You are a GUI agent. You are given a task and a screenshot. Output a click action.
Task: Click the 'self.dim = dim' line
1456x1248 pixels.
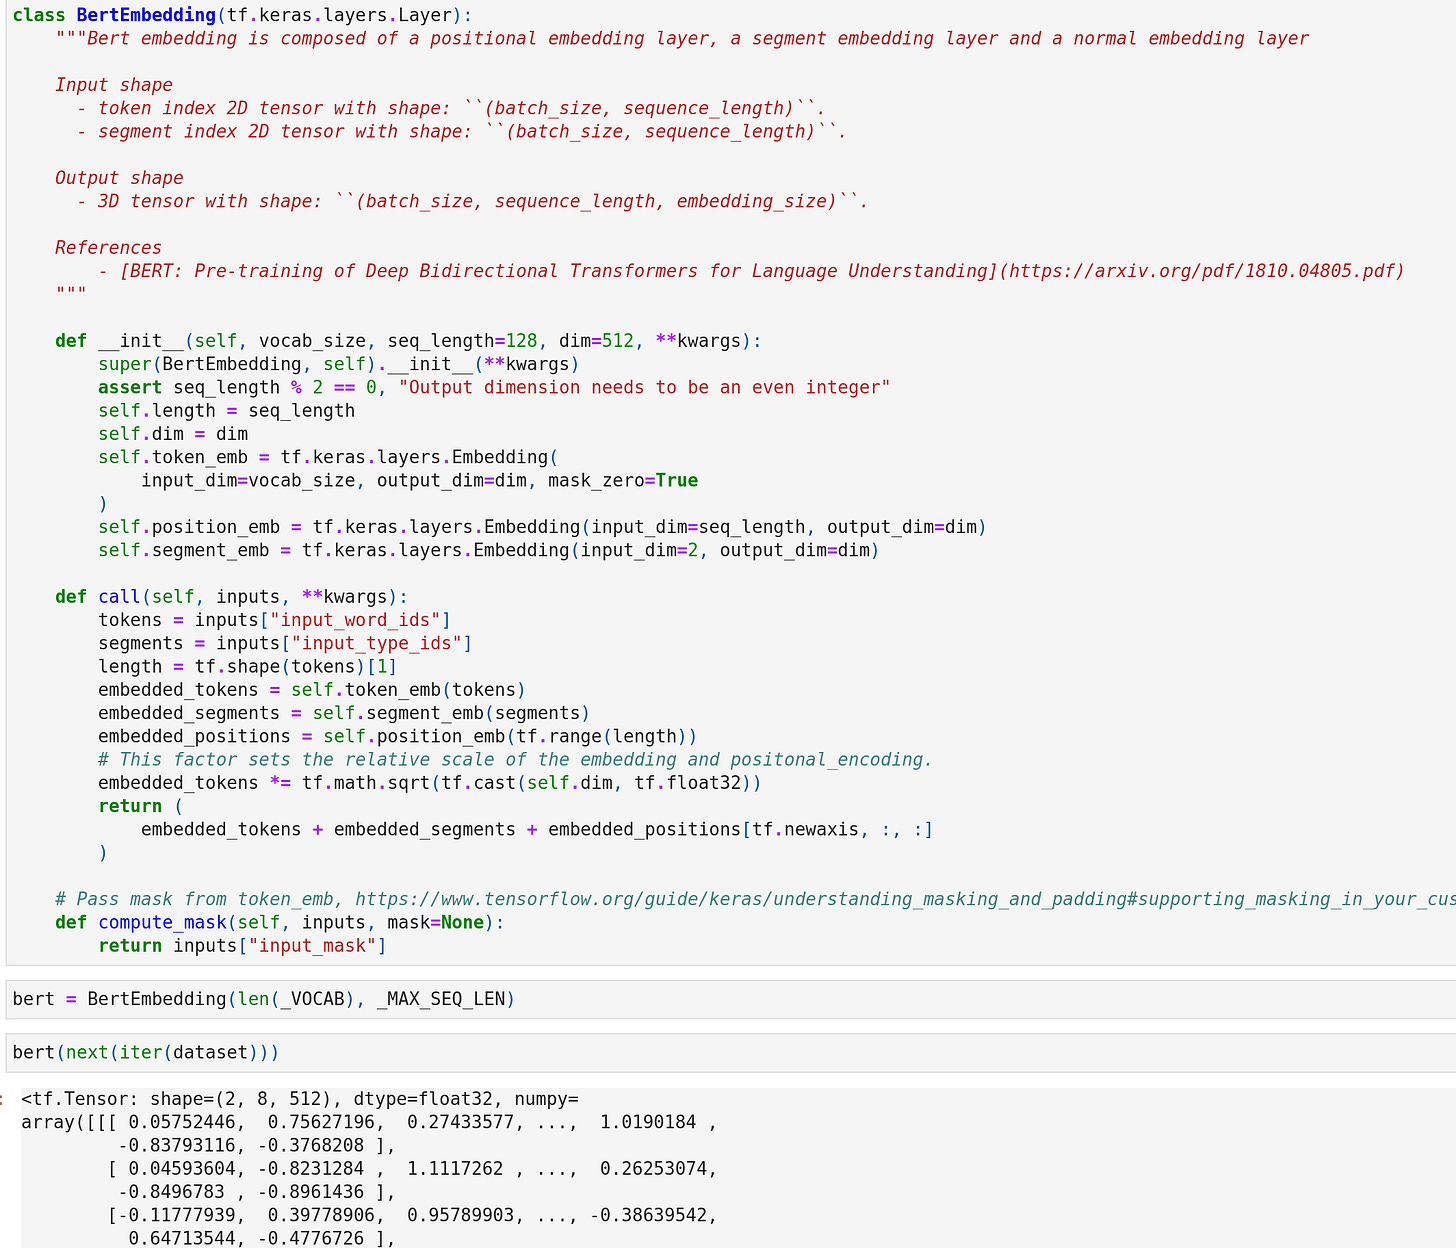tap(173, 434)
